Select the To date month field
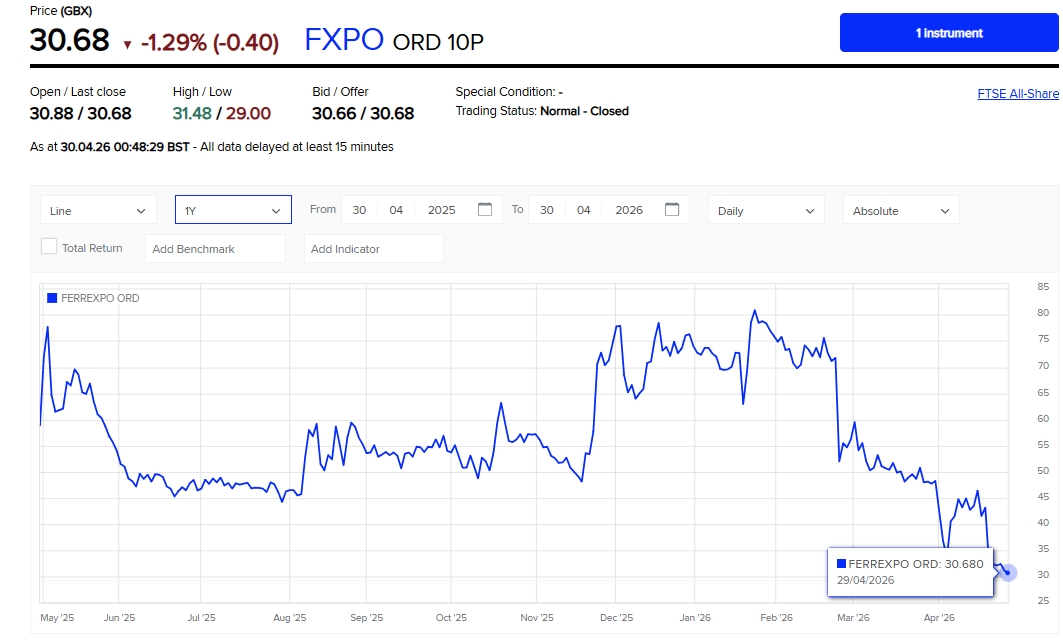The height and width of the screenshot is (640, 1063). [x=583, y=210]
